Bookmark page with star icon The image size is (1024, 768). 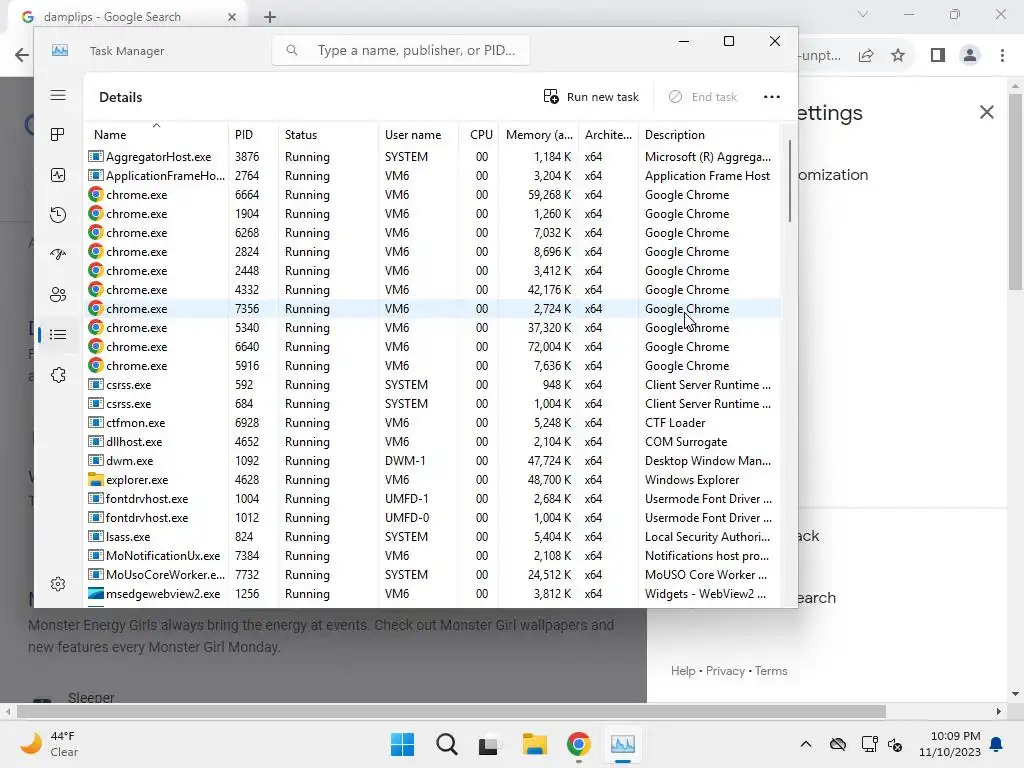pyautogui.click(x=898, y=56)
